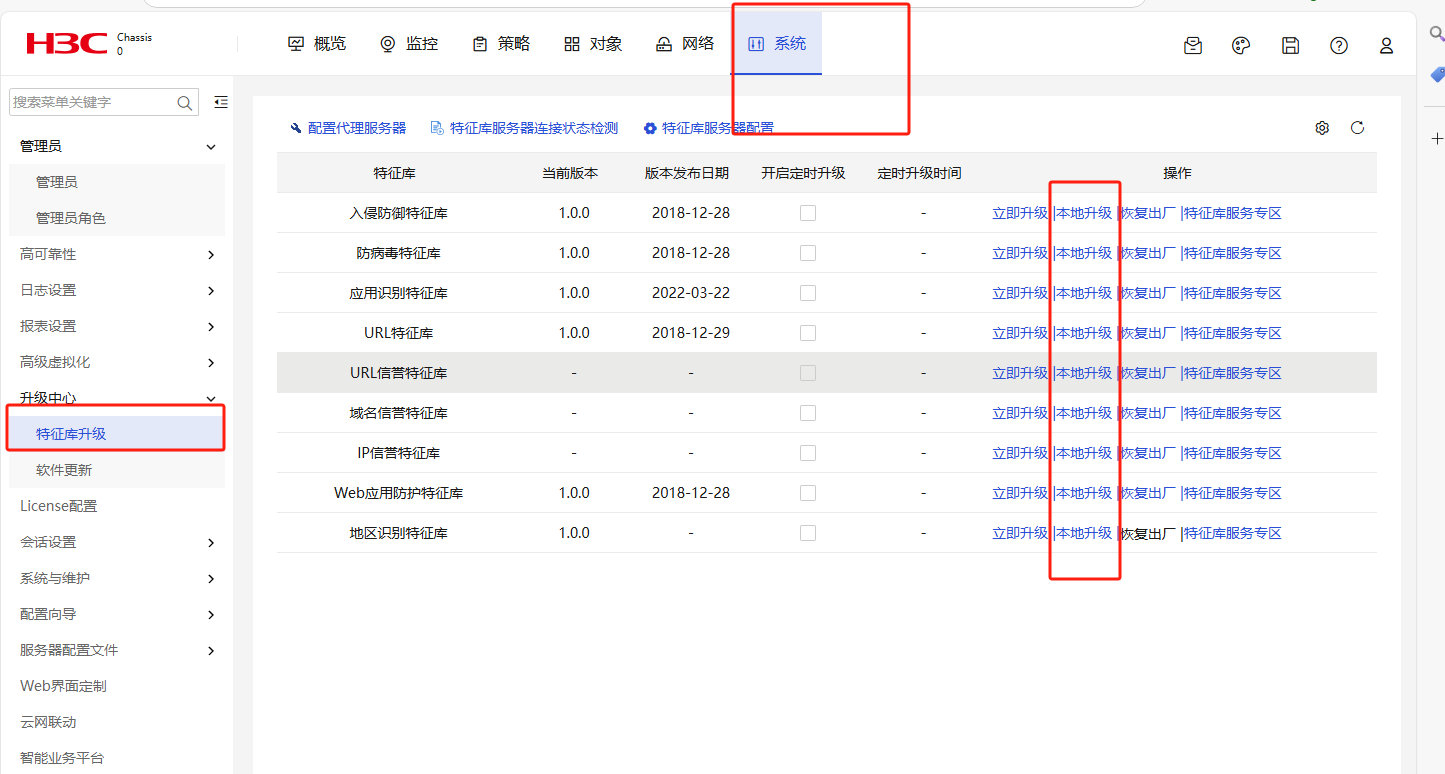
Task: Click 本地升级 for IP信誉特征库
Action: [x=1084, y=453]
